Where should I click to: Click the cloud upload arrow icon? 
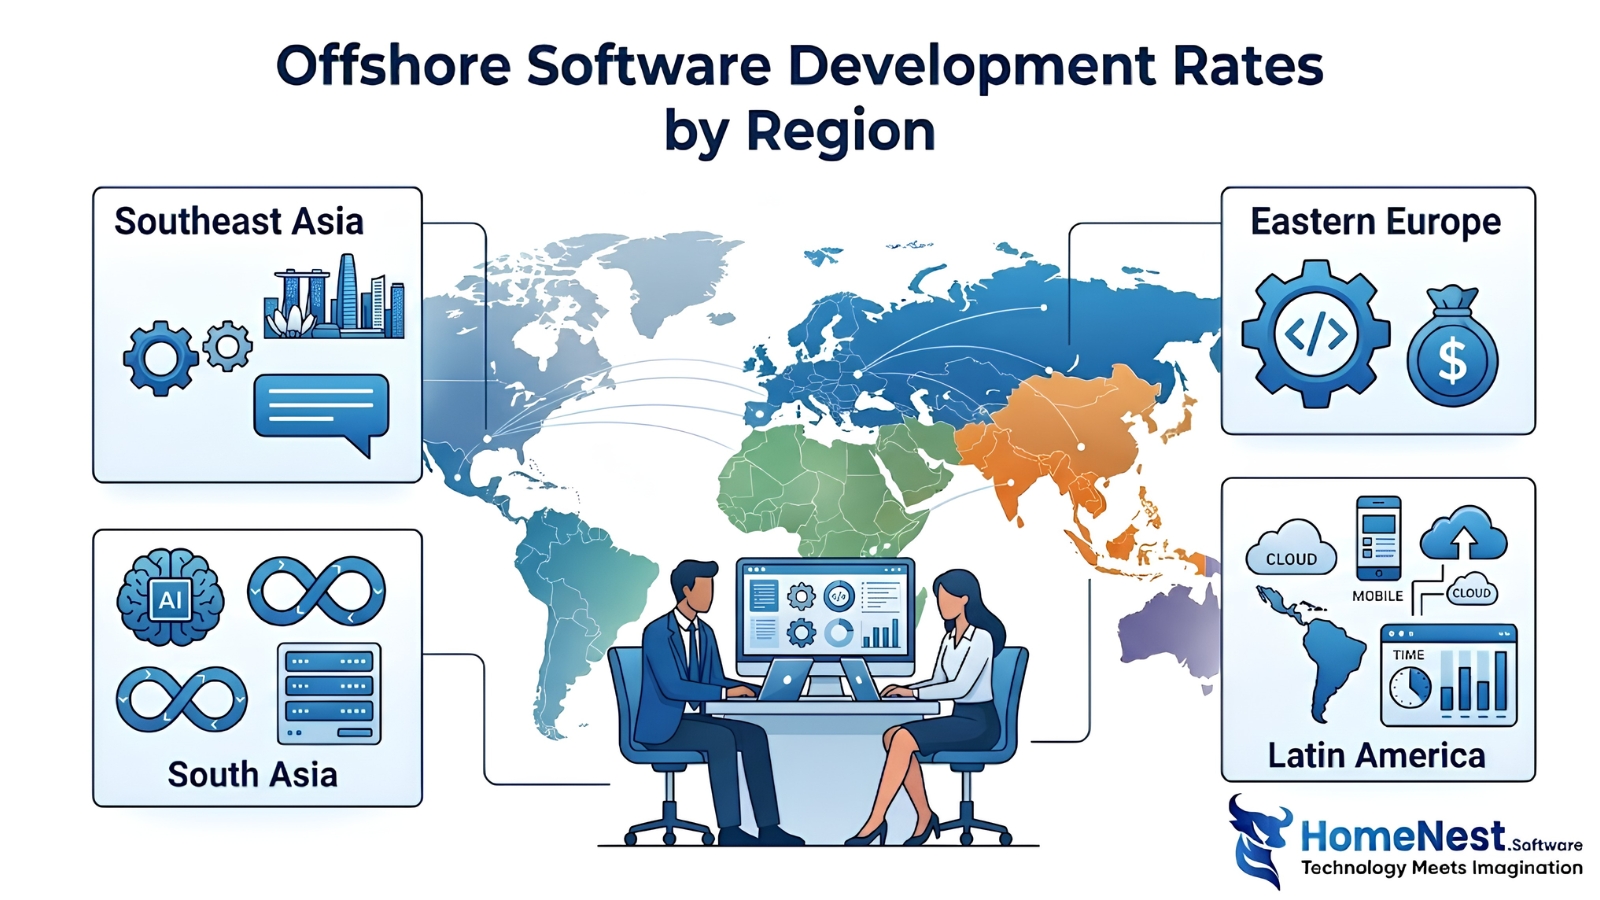tap(1463, 533)
